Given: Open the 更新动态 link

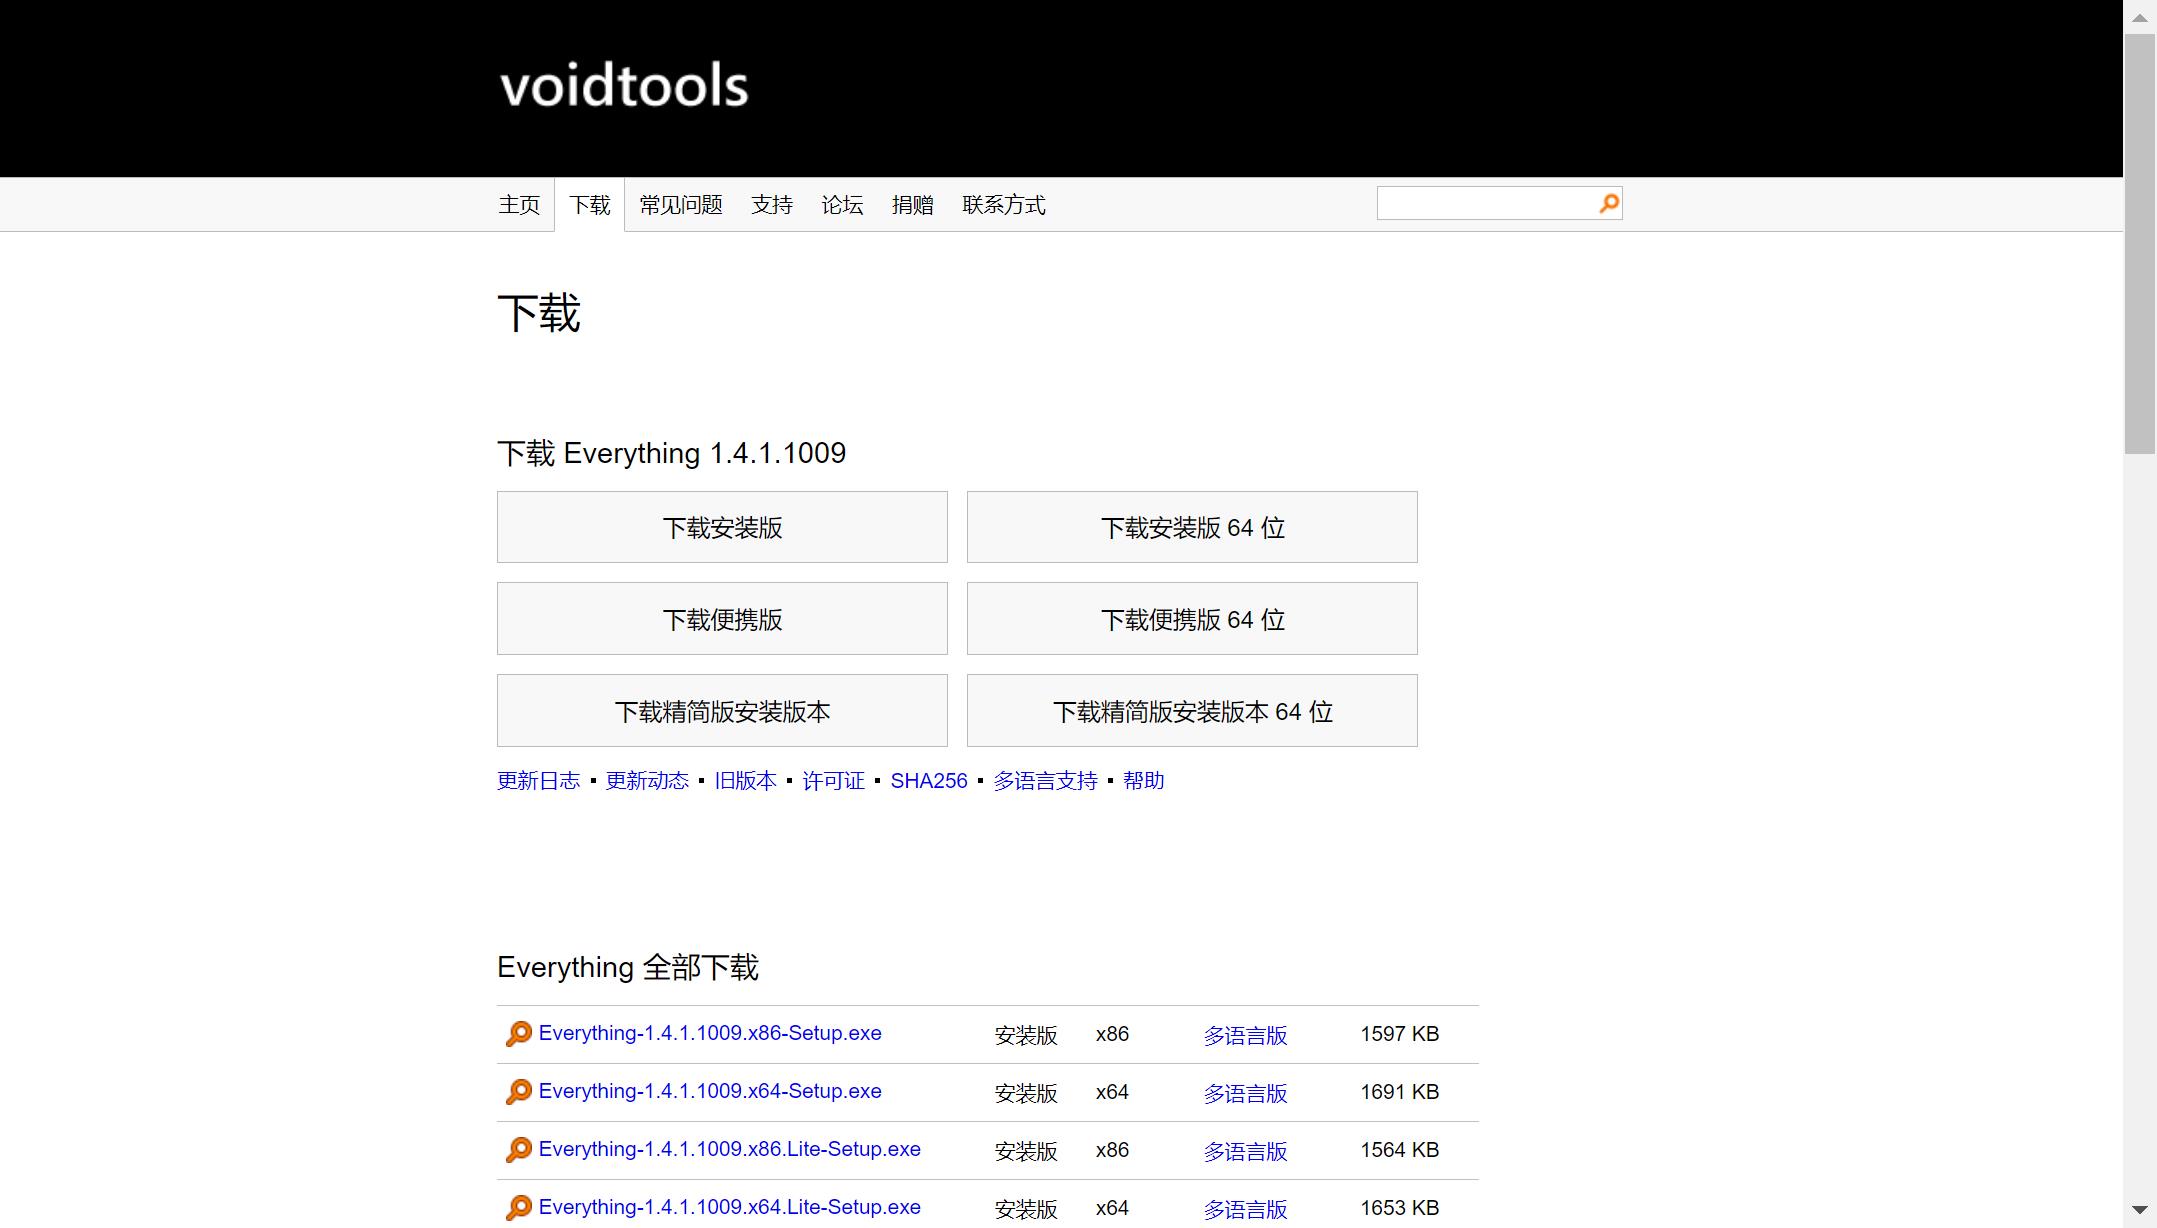Looking at the screenshot, I should 647,781.
